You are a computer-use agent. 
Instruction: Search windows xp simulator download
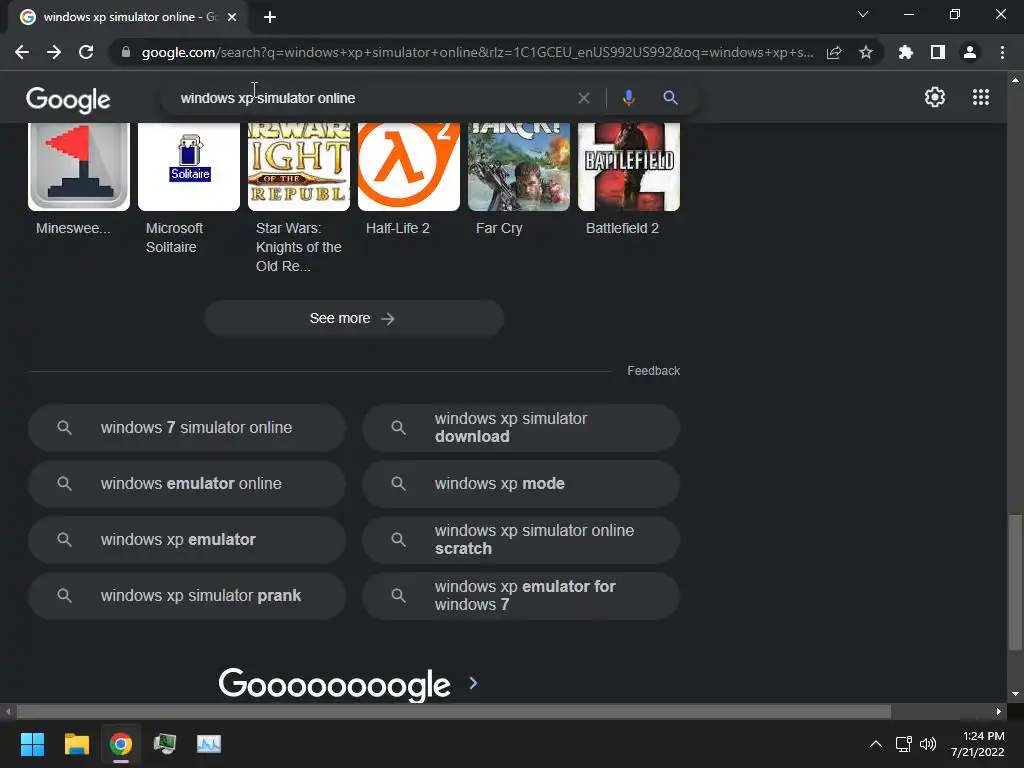pyautogui.click(x=521, y=428)
